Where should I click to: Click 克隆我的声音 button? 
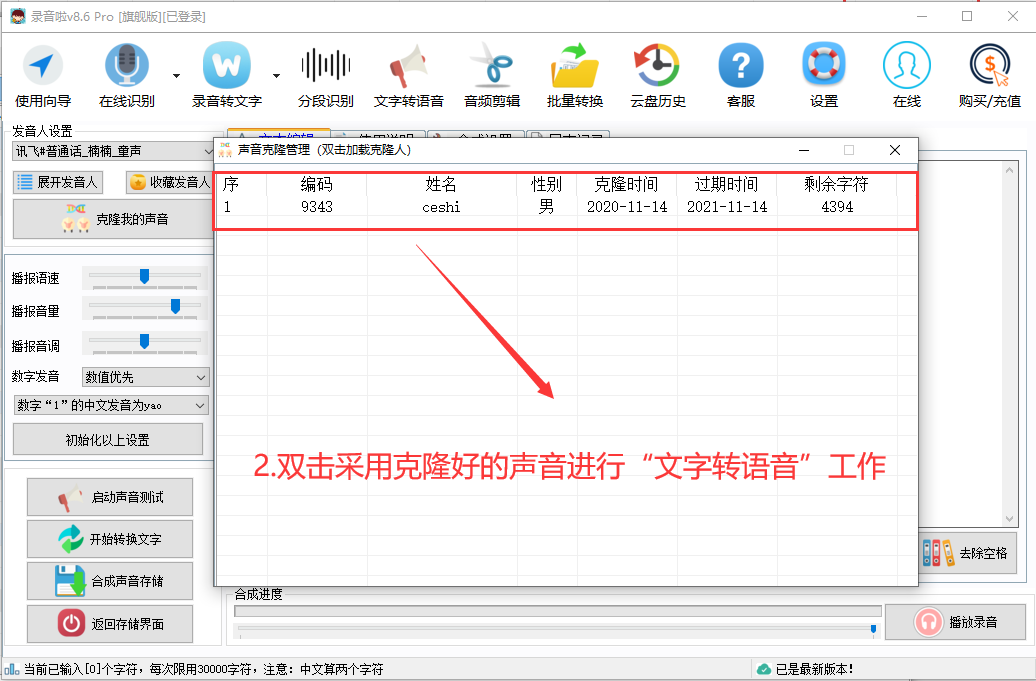[x=114, y=219]
